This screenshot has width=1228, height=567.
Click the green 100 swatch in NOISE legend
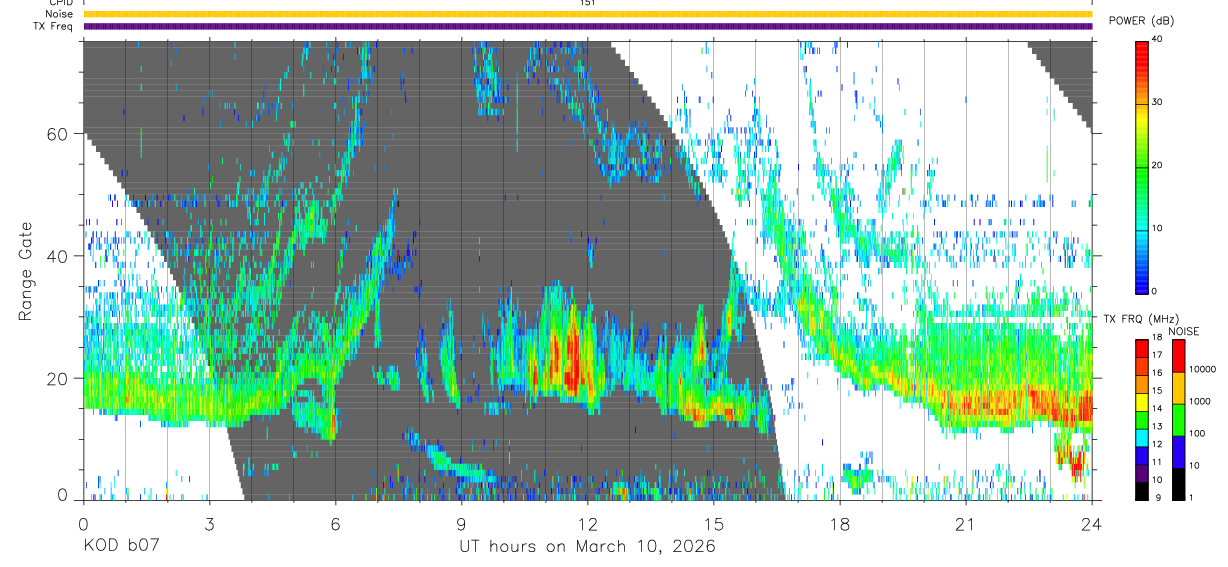(1179, 420)
